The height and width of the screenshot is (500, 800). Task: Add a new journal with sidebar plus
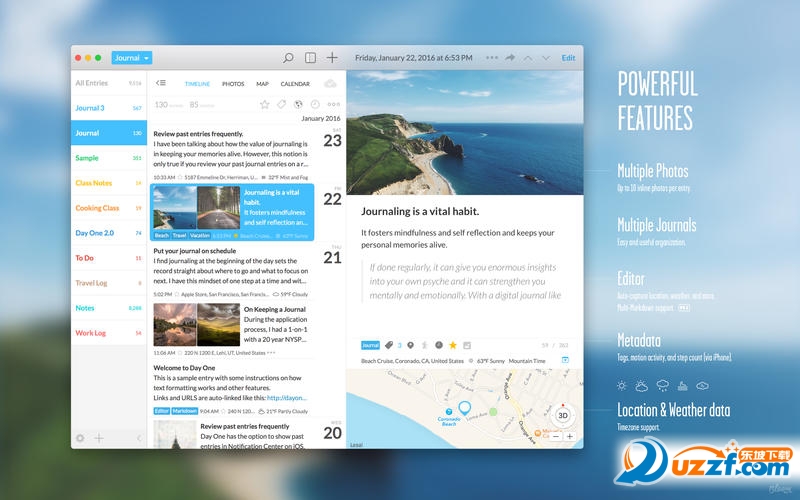tap(99, 438)
